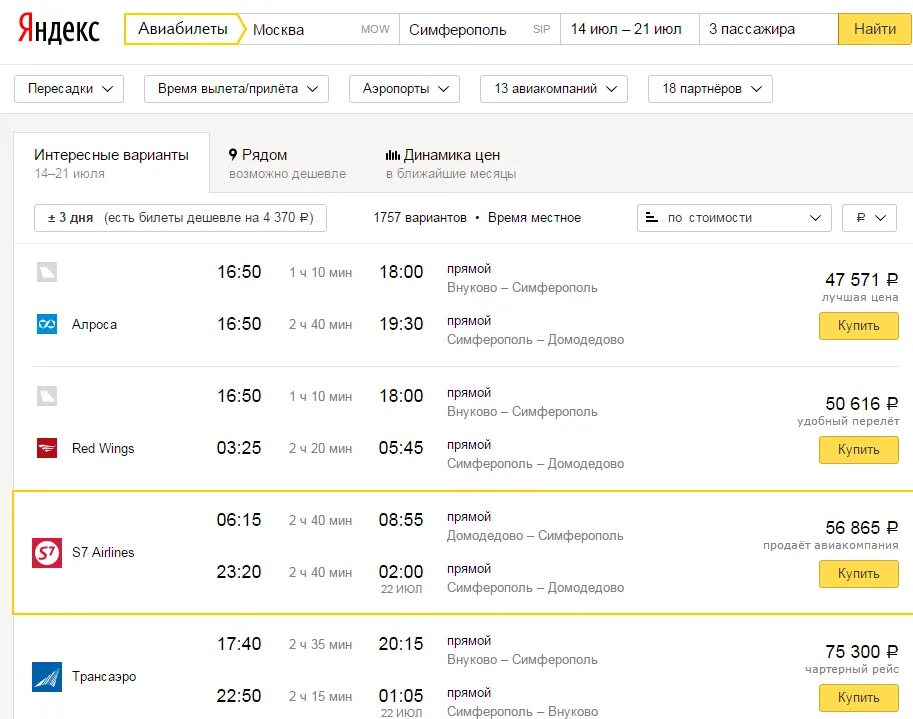Screen dimensions: 913x719
Task: Expand the Аэропорты filter
Action: [405, 89]
